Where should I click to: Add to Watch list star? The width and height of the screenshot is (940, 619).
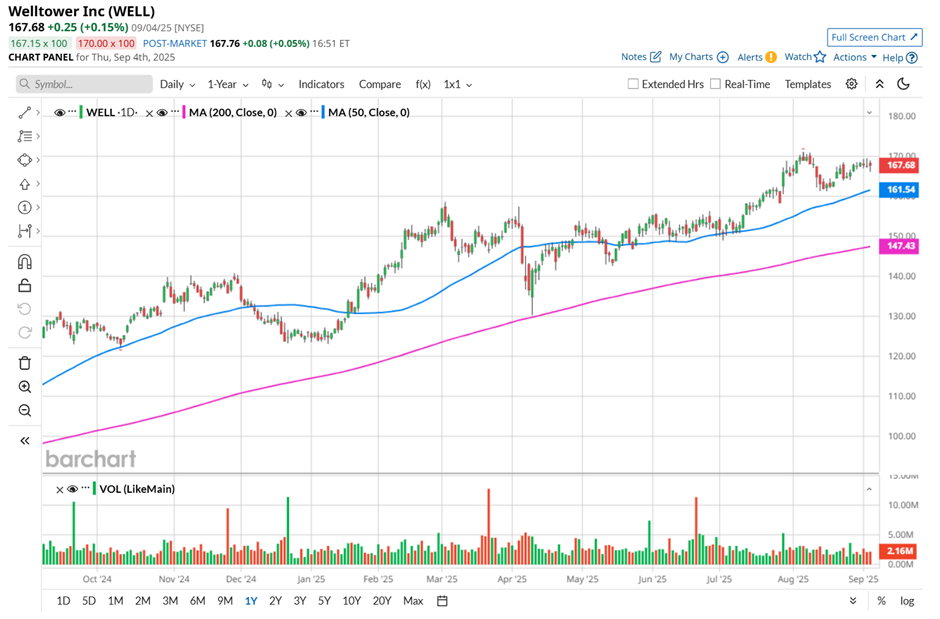coord(820,57)
